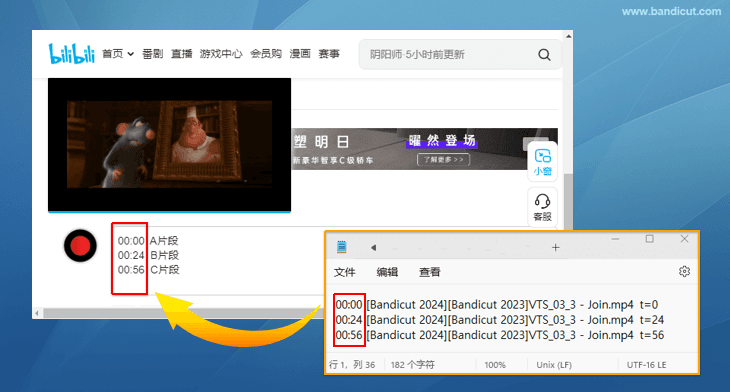Jump to 00:56 C片段 timestamp
This screenshot has width=730, height=392.
pos(148,270)
